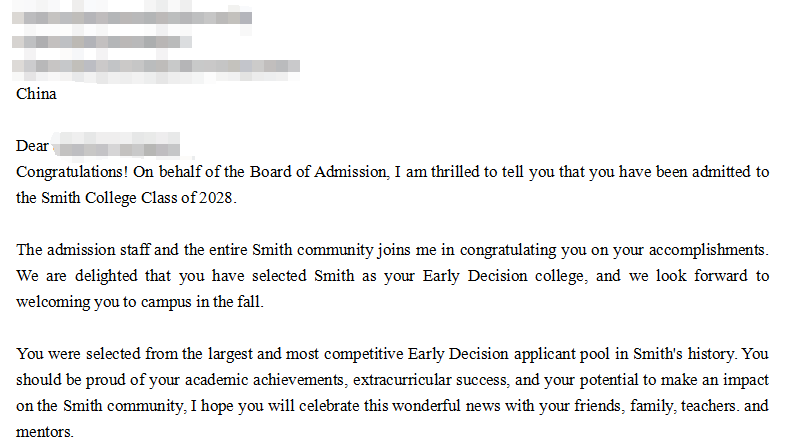Click the third blurred address line
Image resolution: width=787 pixels, height=442 pixels.
[x=157, y=67]
